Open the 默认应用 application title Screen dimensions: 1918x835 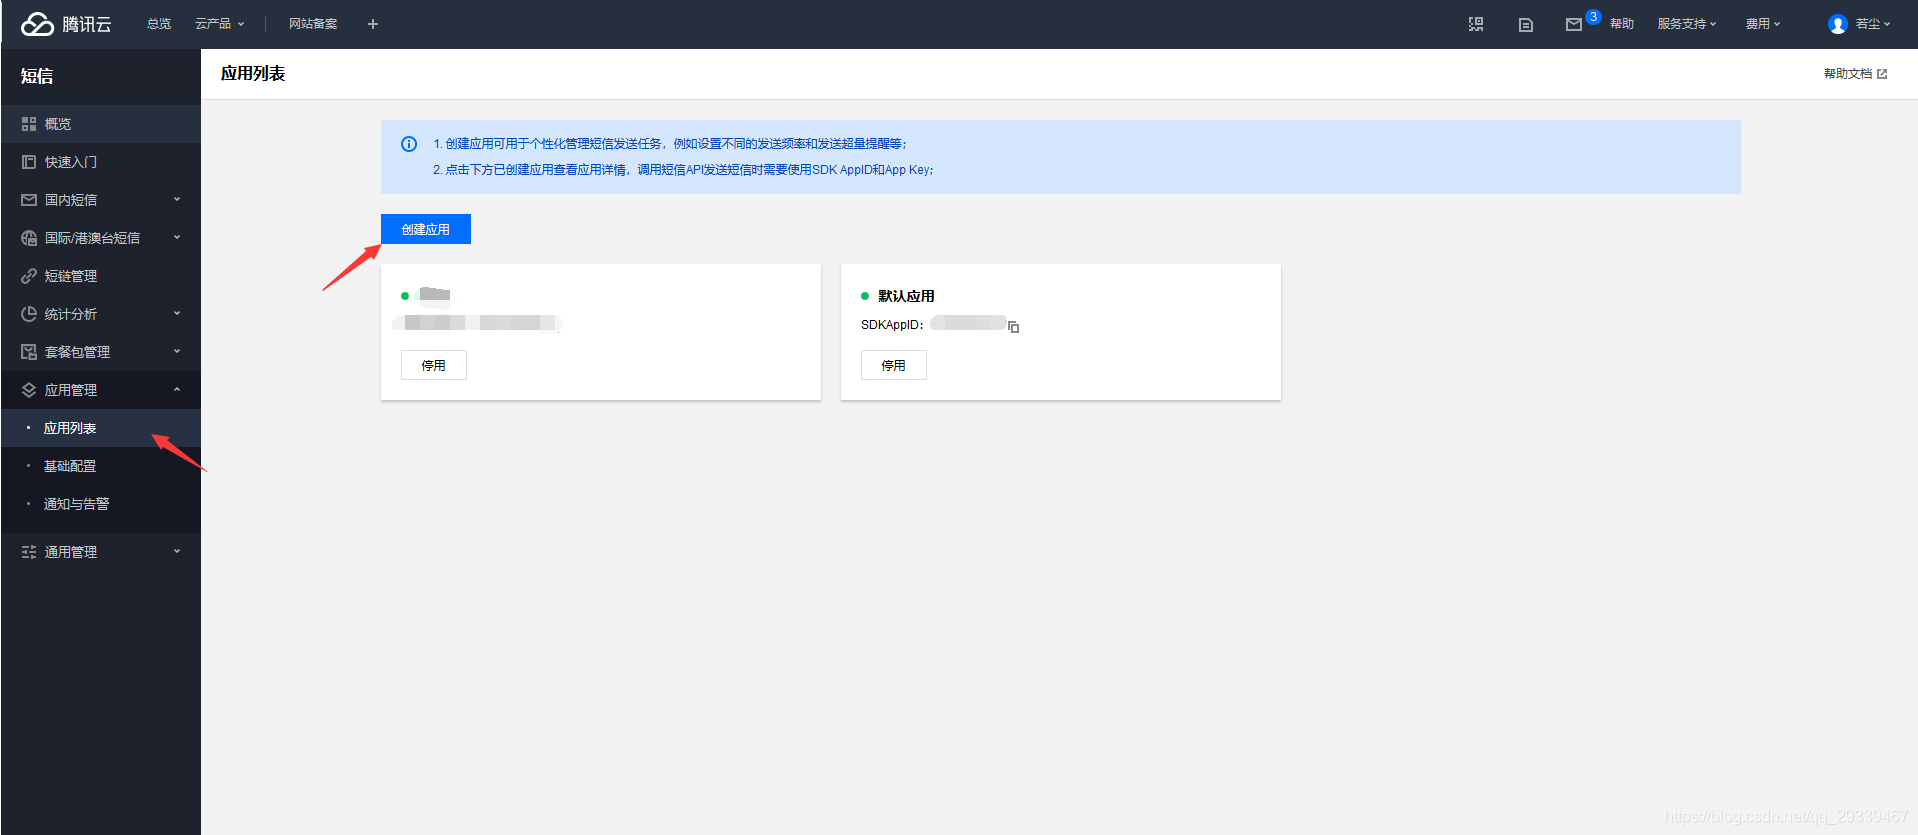(906, 296)
